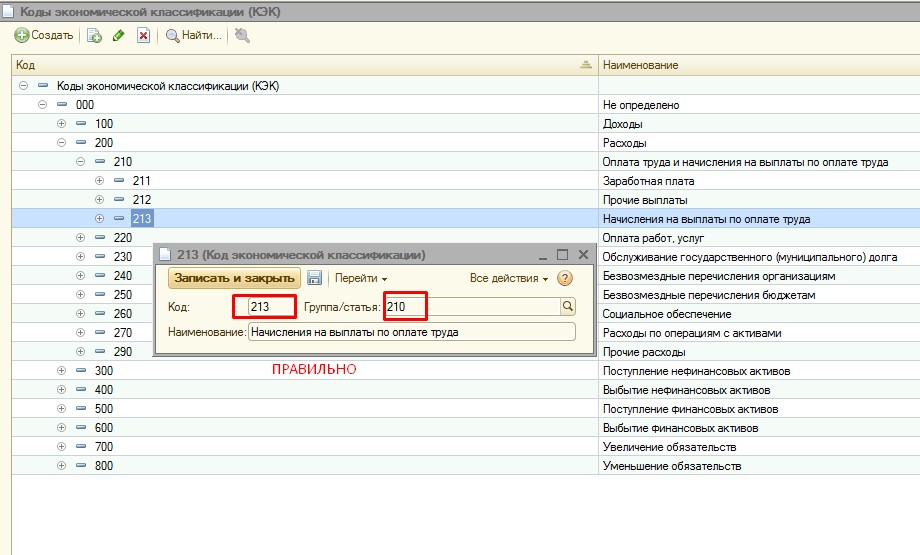
Task: Collapse the 200 Расходы node
Action: [x=61, y=143]
